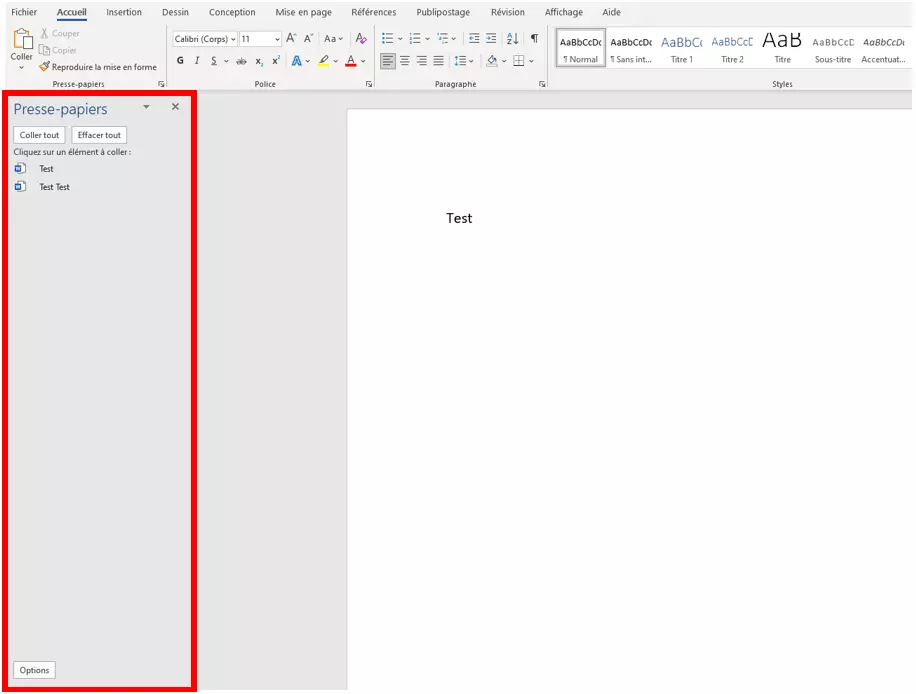Image resolution: width=916 pixels, height=694 pixels.
Task: Apply the Normal style
Action: pos(581,48)
